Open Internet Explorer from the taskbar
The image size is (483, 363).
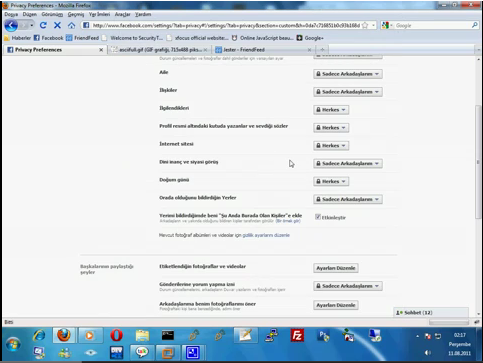(39, 335)
